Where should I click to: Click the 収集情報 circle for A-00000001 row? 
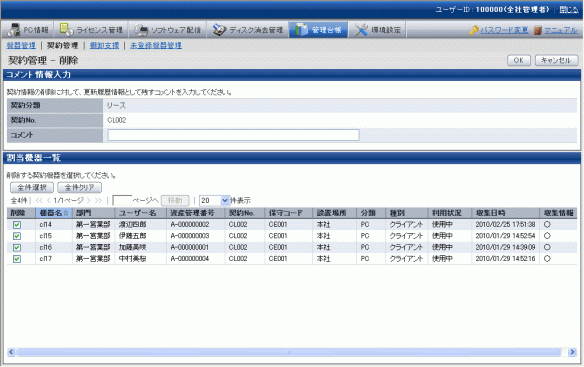547,247
